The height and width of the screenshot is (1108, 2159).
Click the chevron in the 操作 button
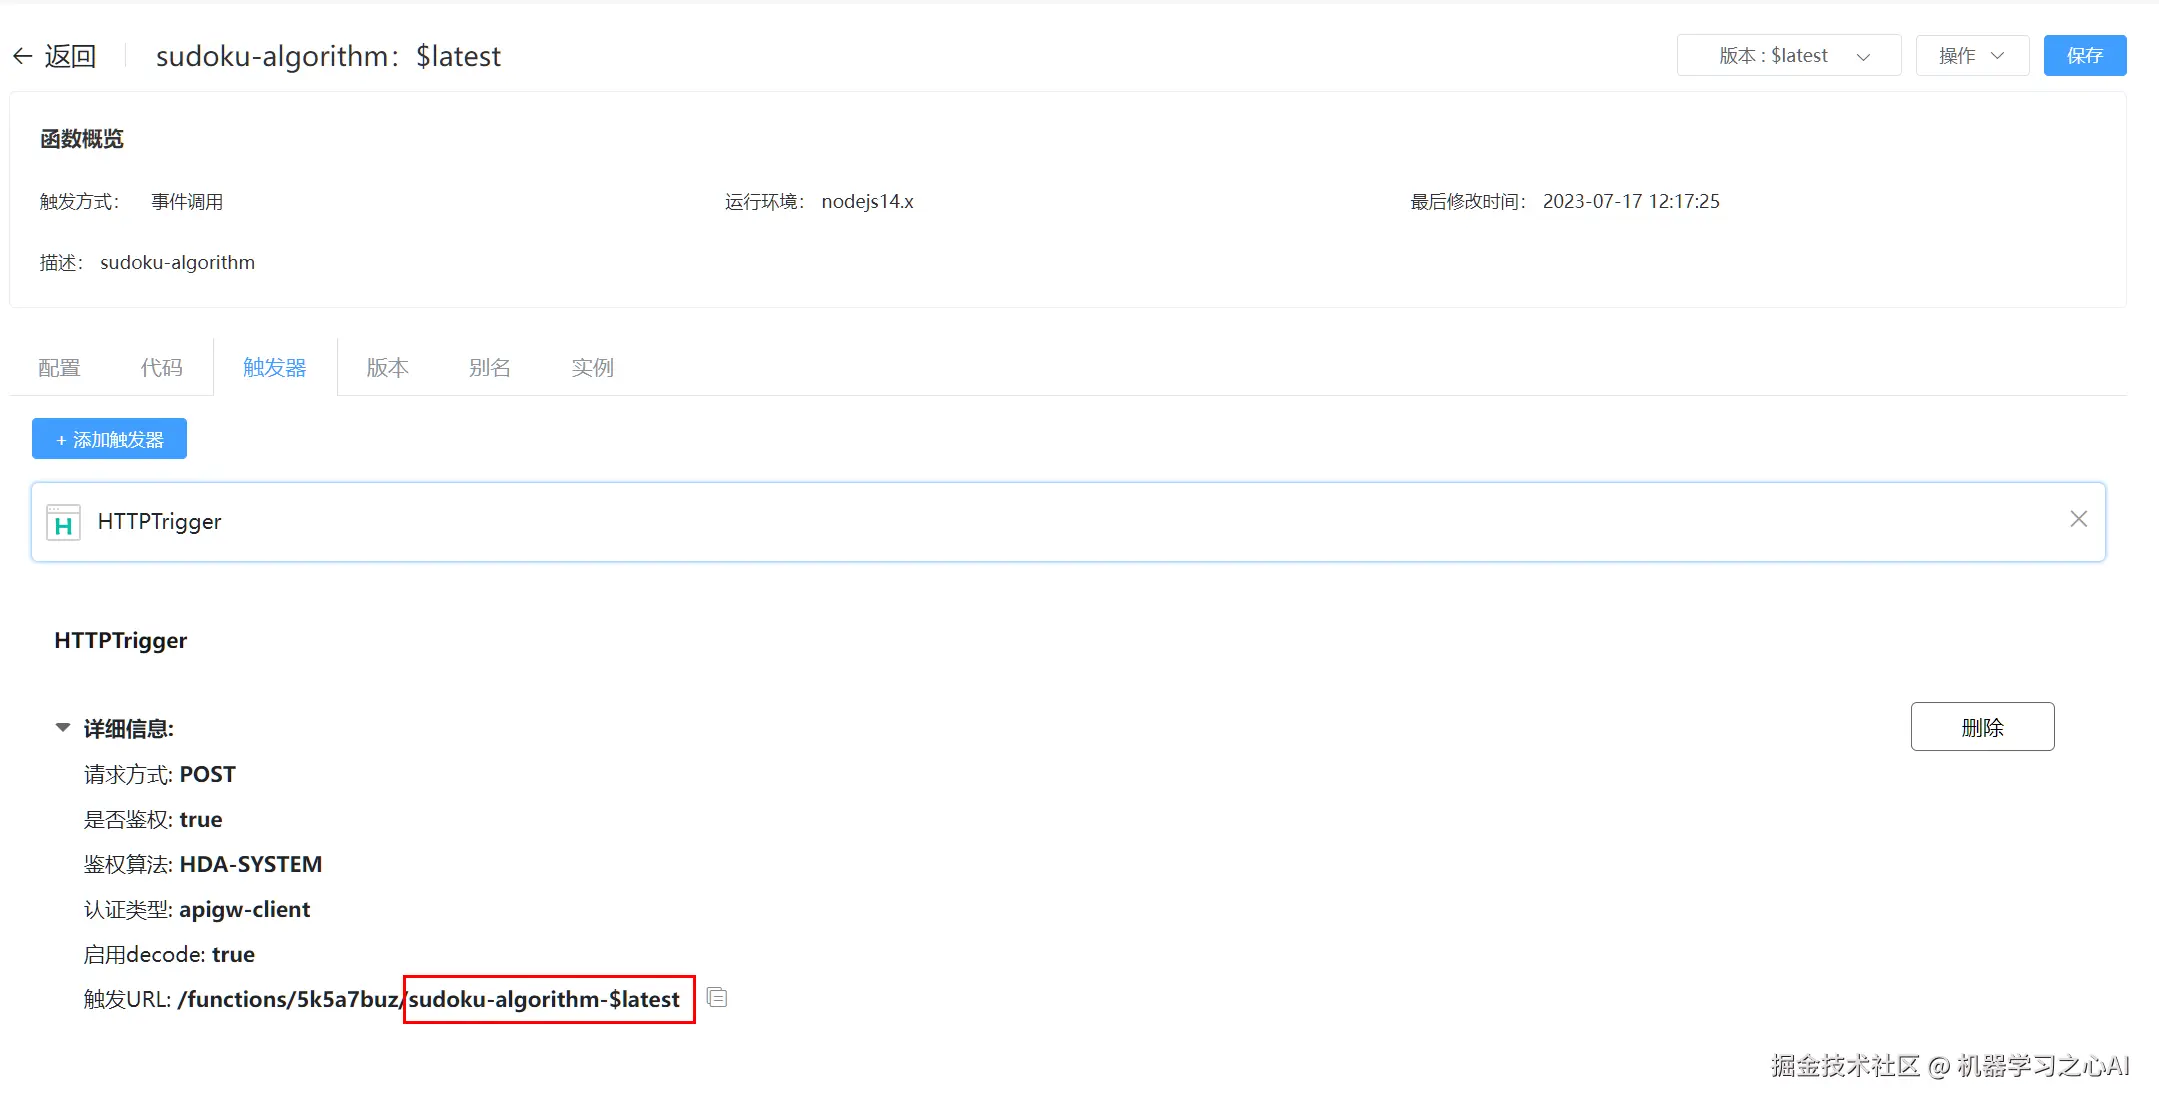pos(1997,56)
